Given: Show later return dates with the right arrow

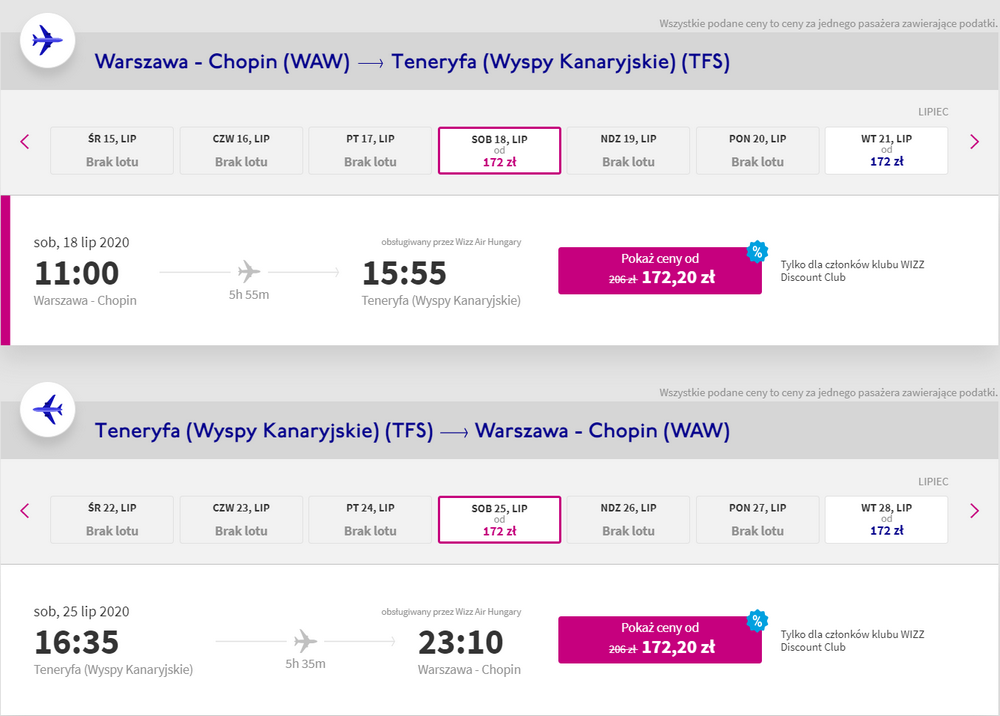Looking at the screenshot, I should click(x=974, y=511).
